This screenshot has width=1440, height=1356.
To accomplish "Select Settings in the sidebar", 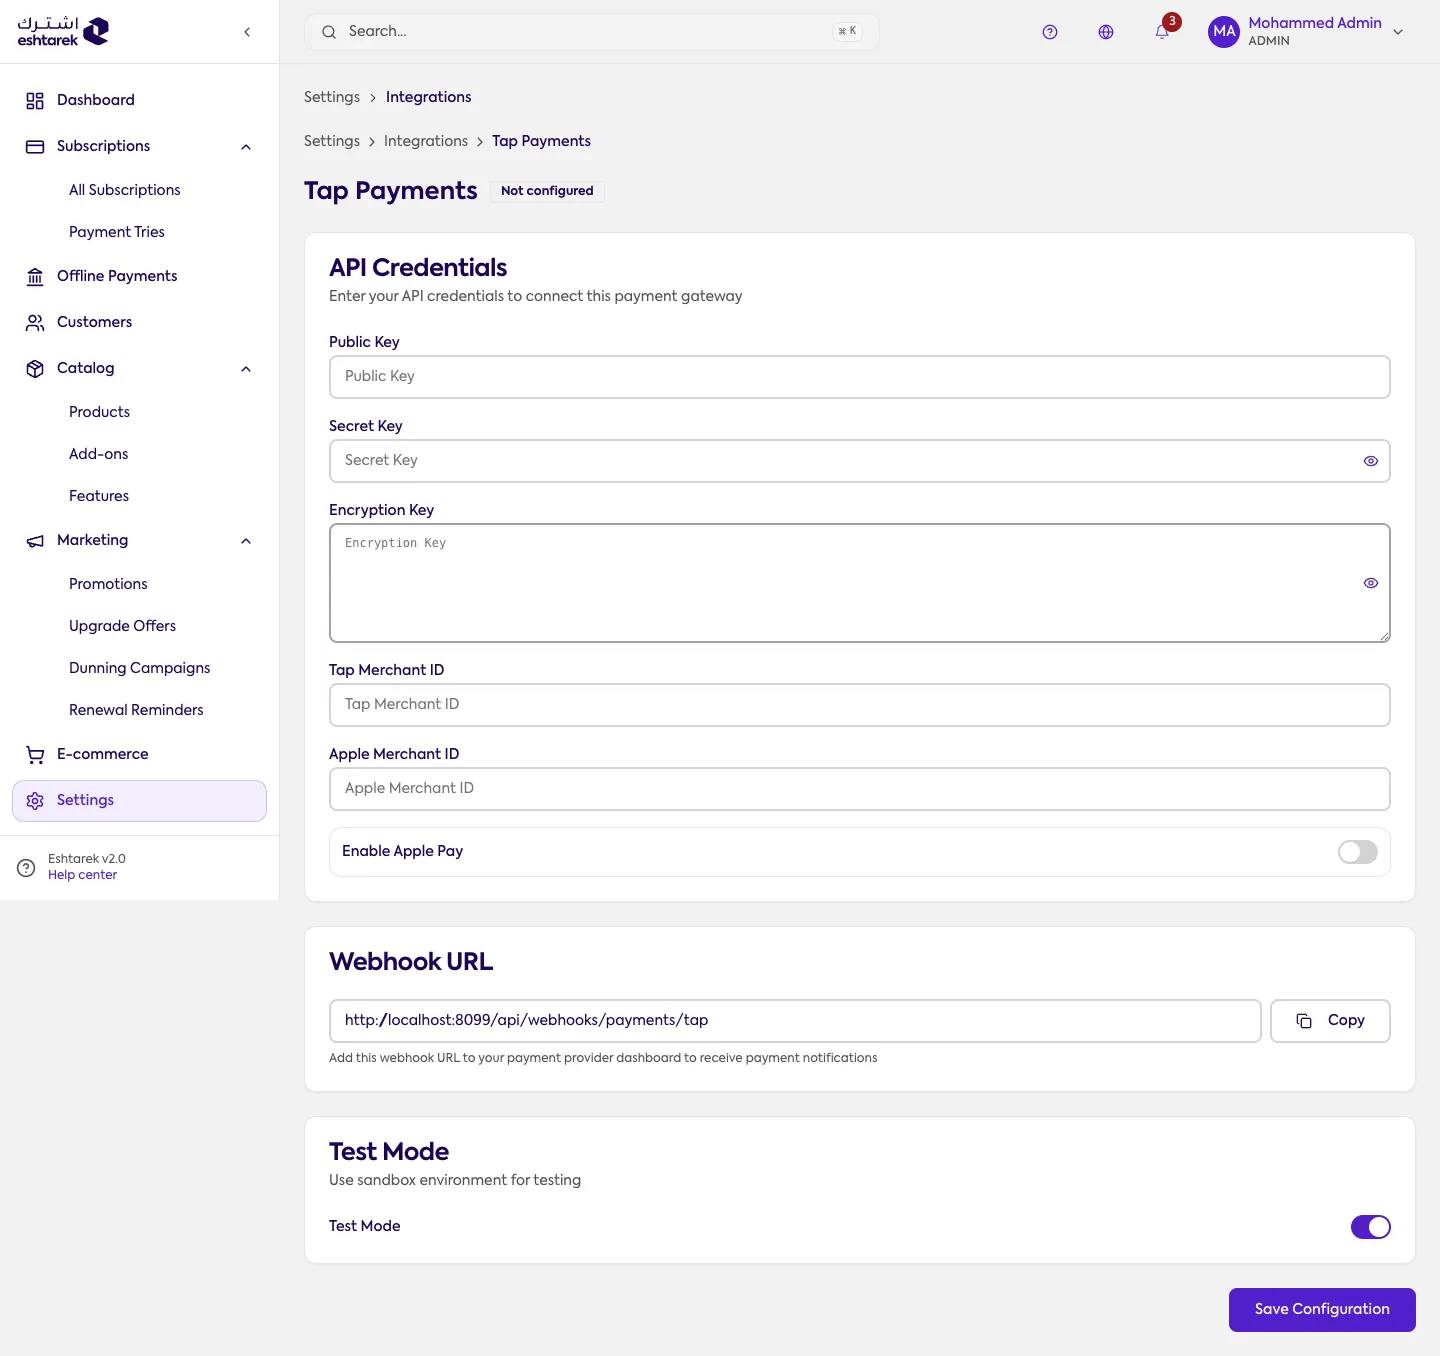I will (139, 800).
